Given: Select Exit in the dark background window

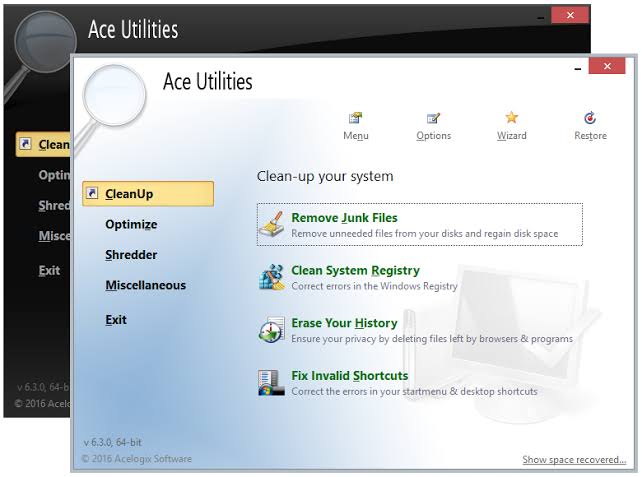Looking at the screenshot, I should tap(49, 270).
